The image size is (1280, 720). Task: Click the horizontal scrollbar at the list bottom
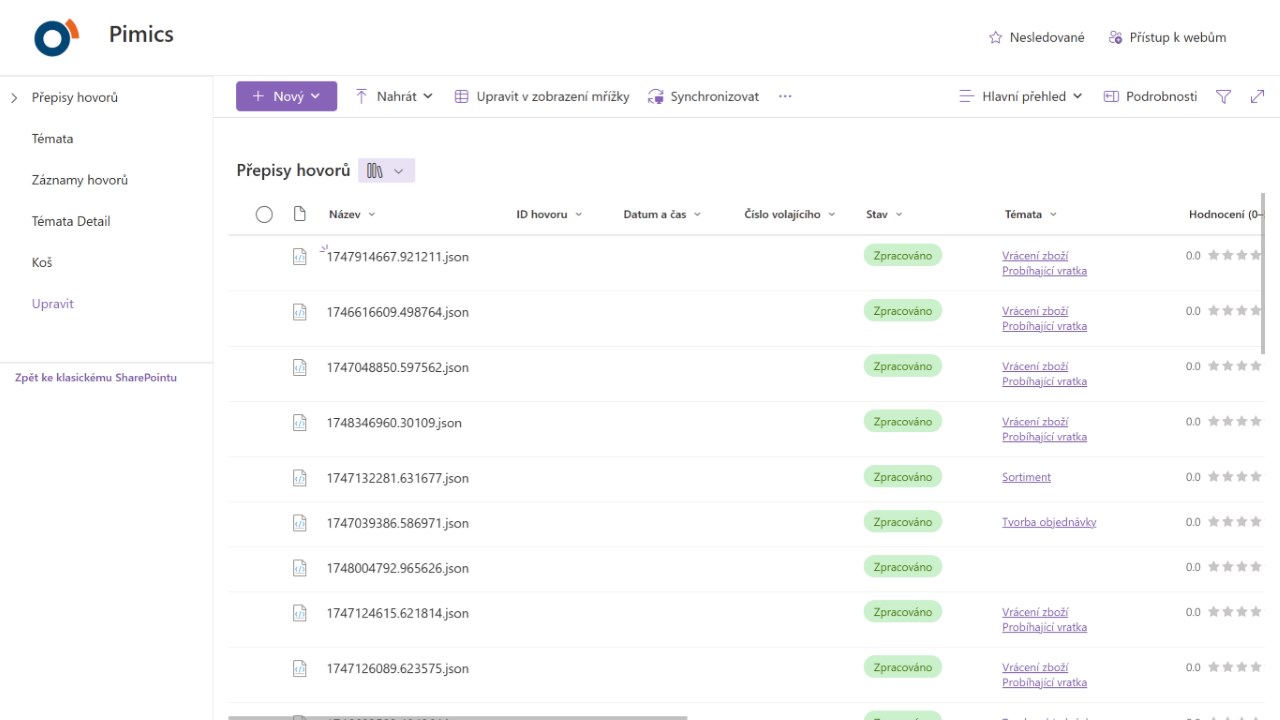point(457,717)
